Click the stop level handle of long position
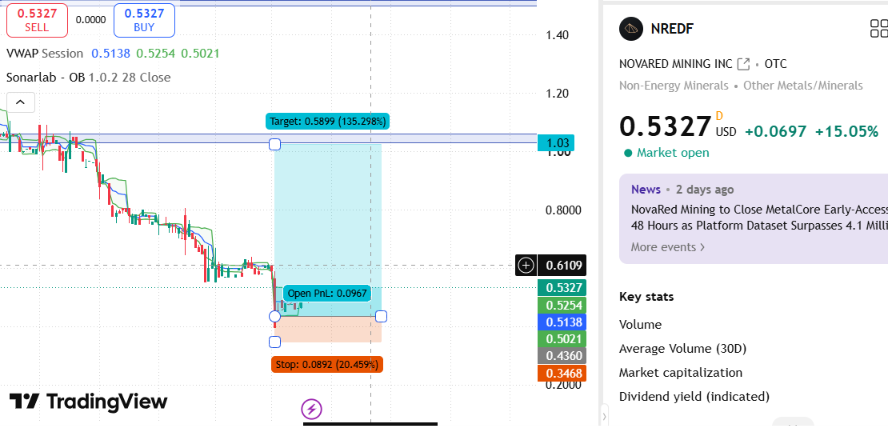This screenshot has width=888, height=426. pos(275,342)
